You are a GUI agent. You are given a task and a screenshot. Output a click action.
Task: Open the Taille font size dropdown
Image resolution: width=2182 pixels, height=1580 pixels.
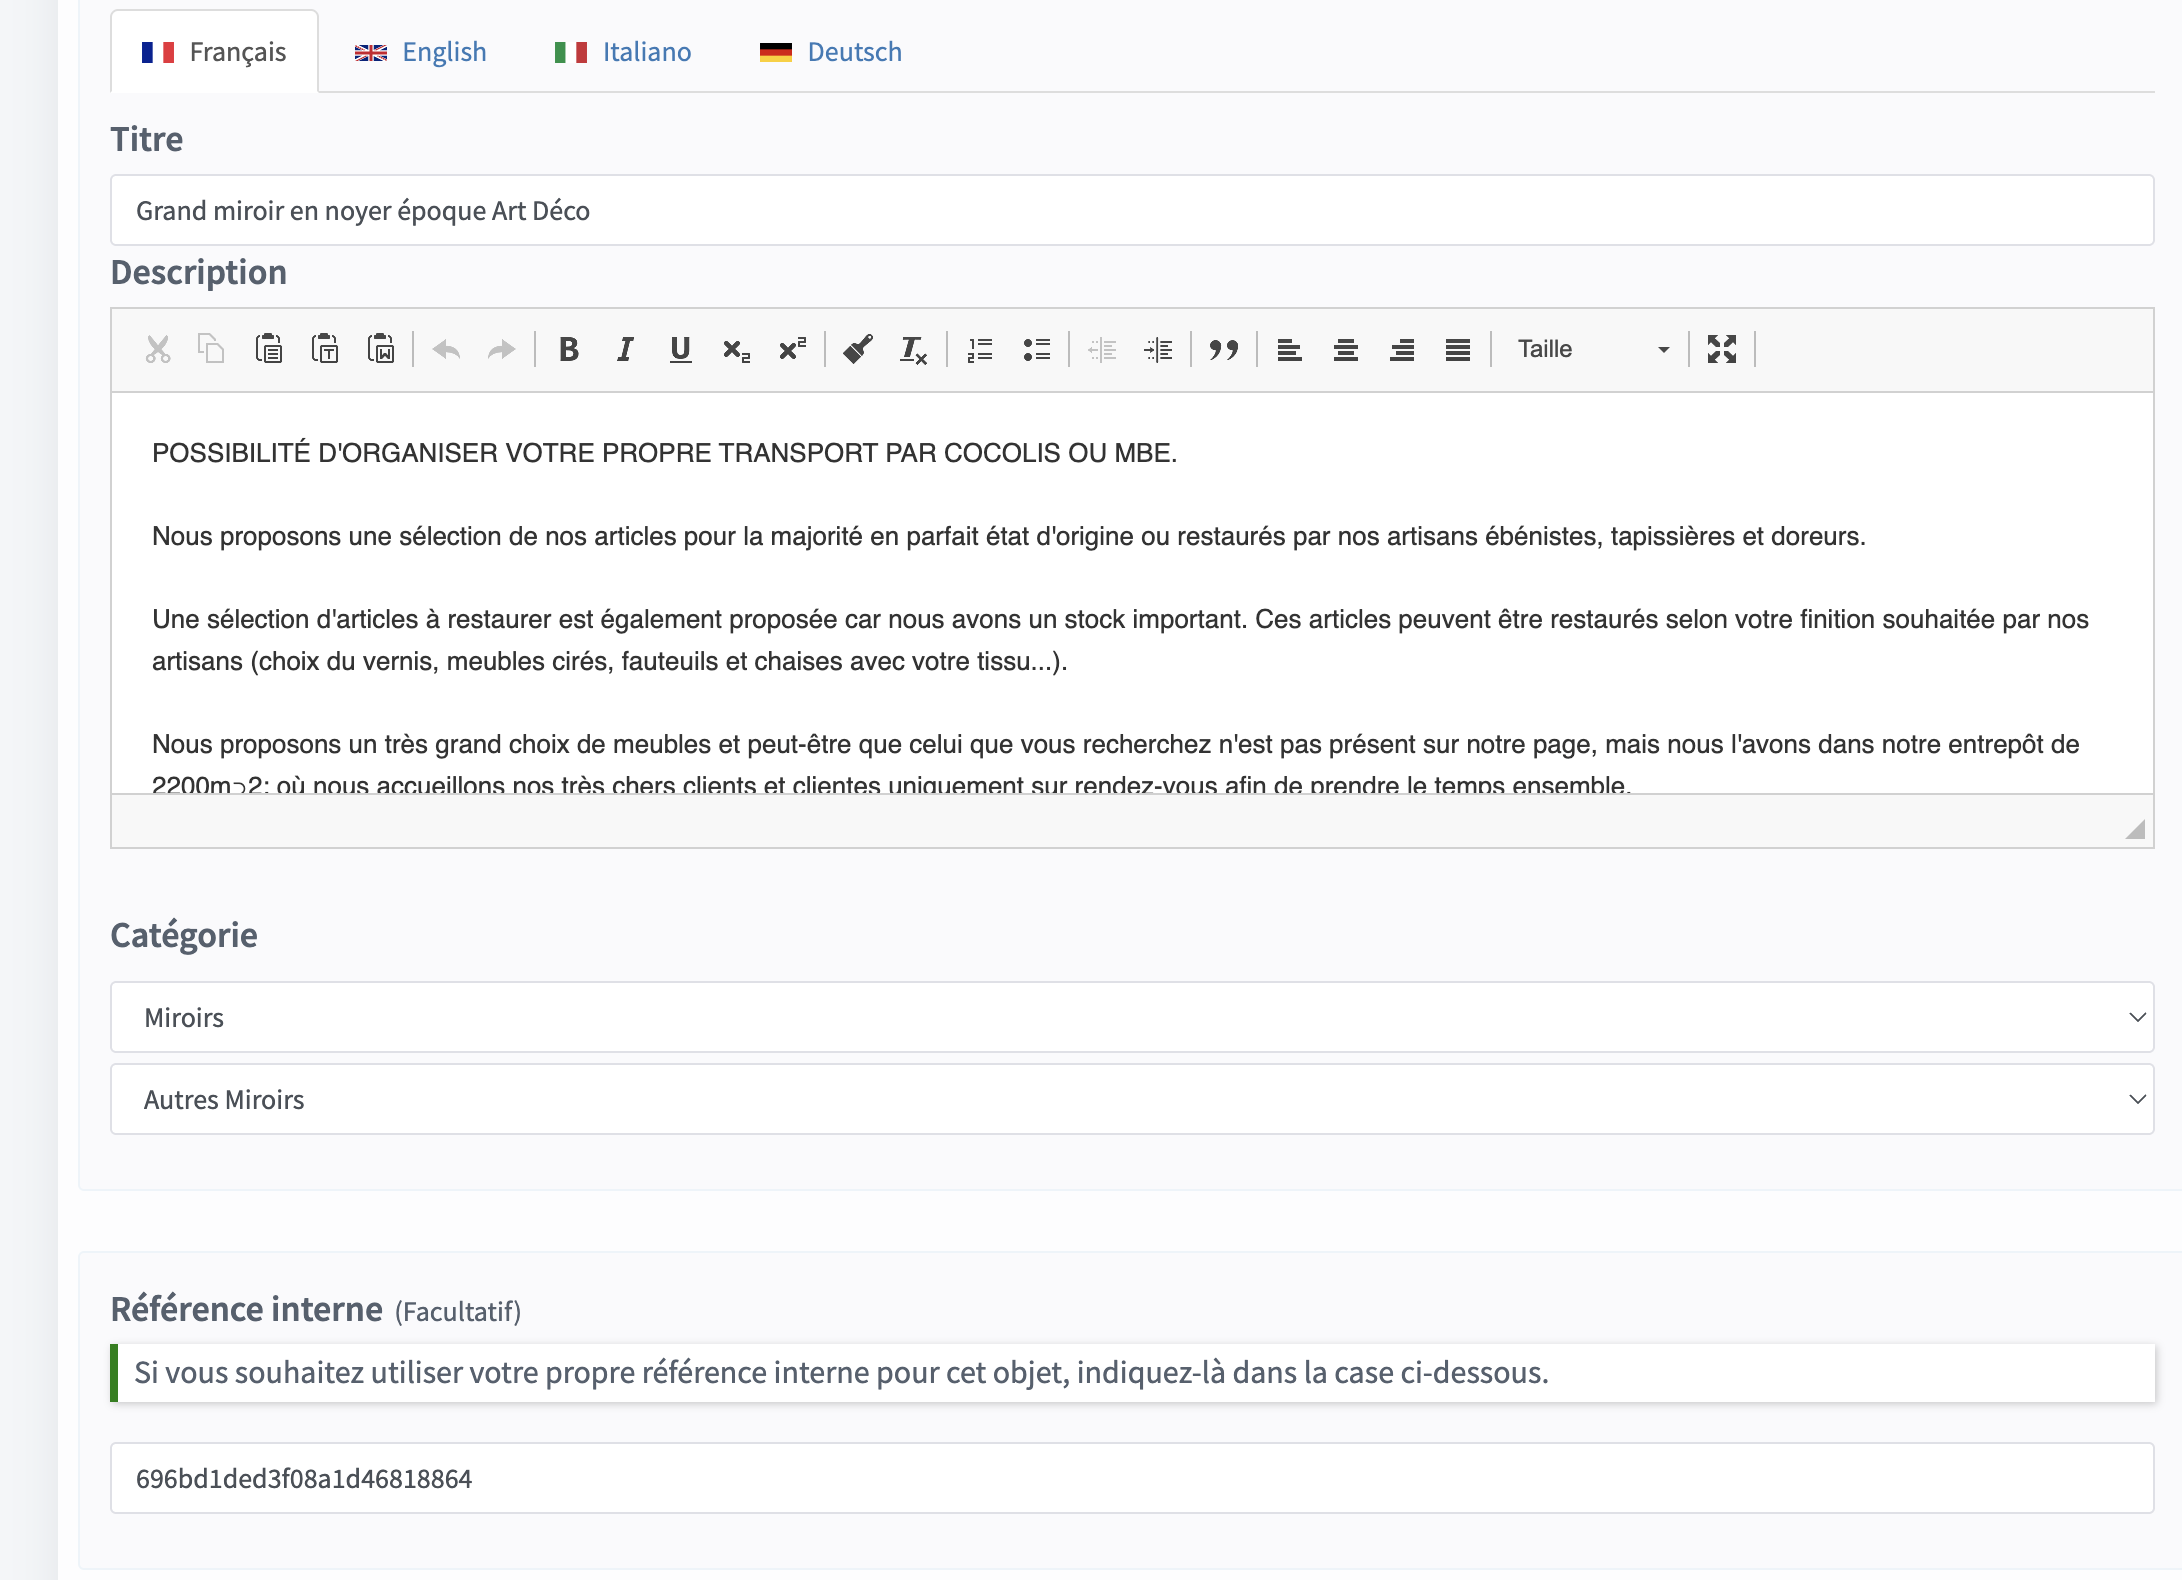[x=1591, y=349]
